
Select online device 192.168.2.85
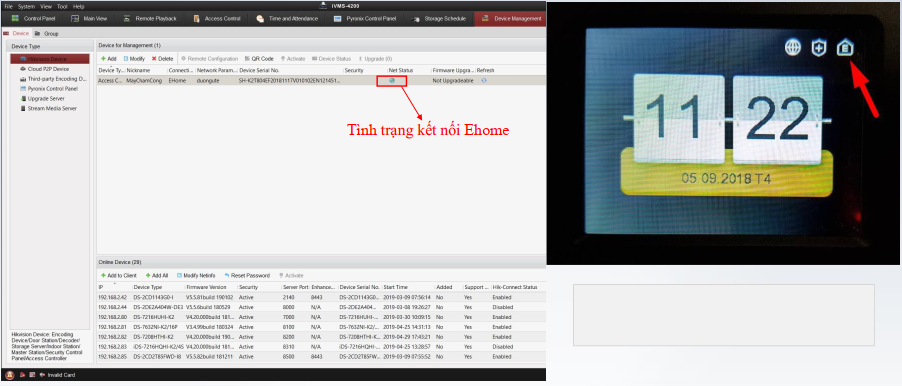(321, 357)
